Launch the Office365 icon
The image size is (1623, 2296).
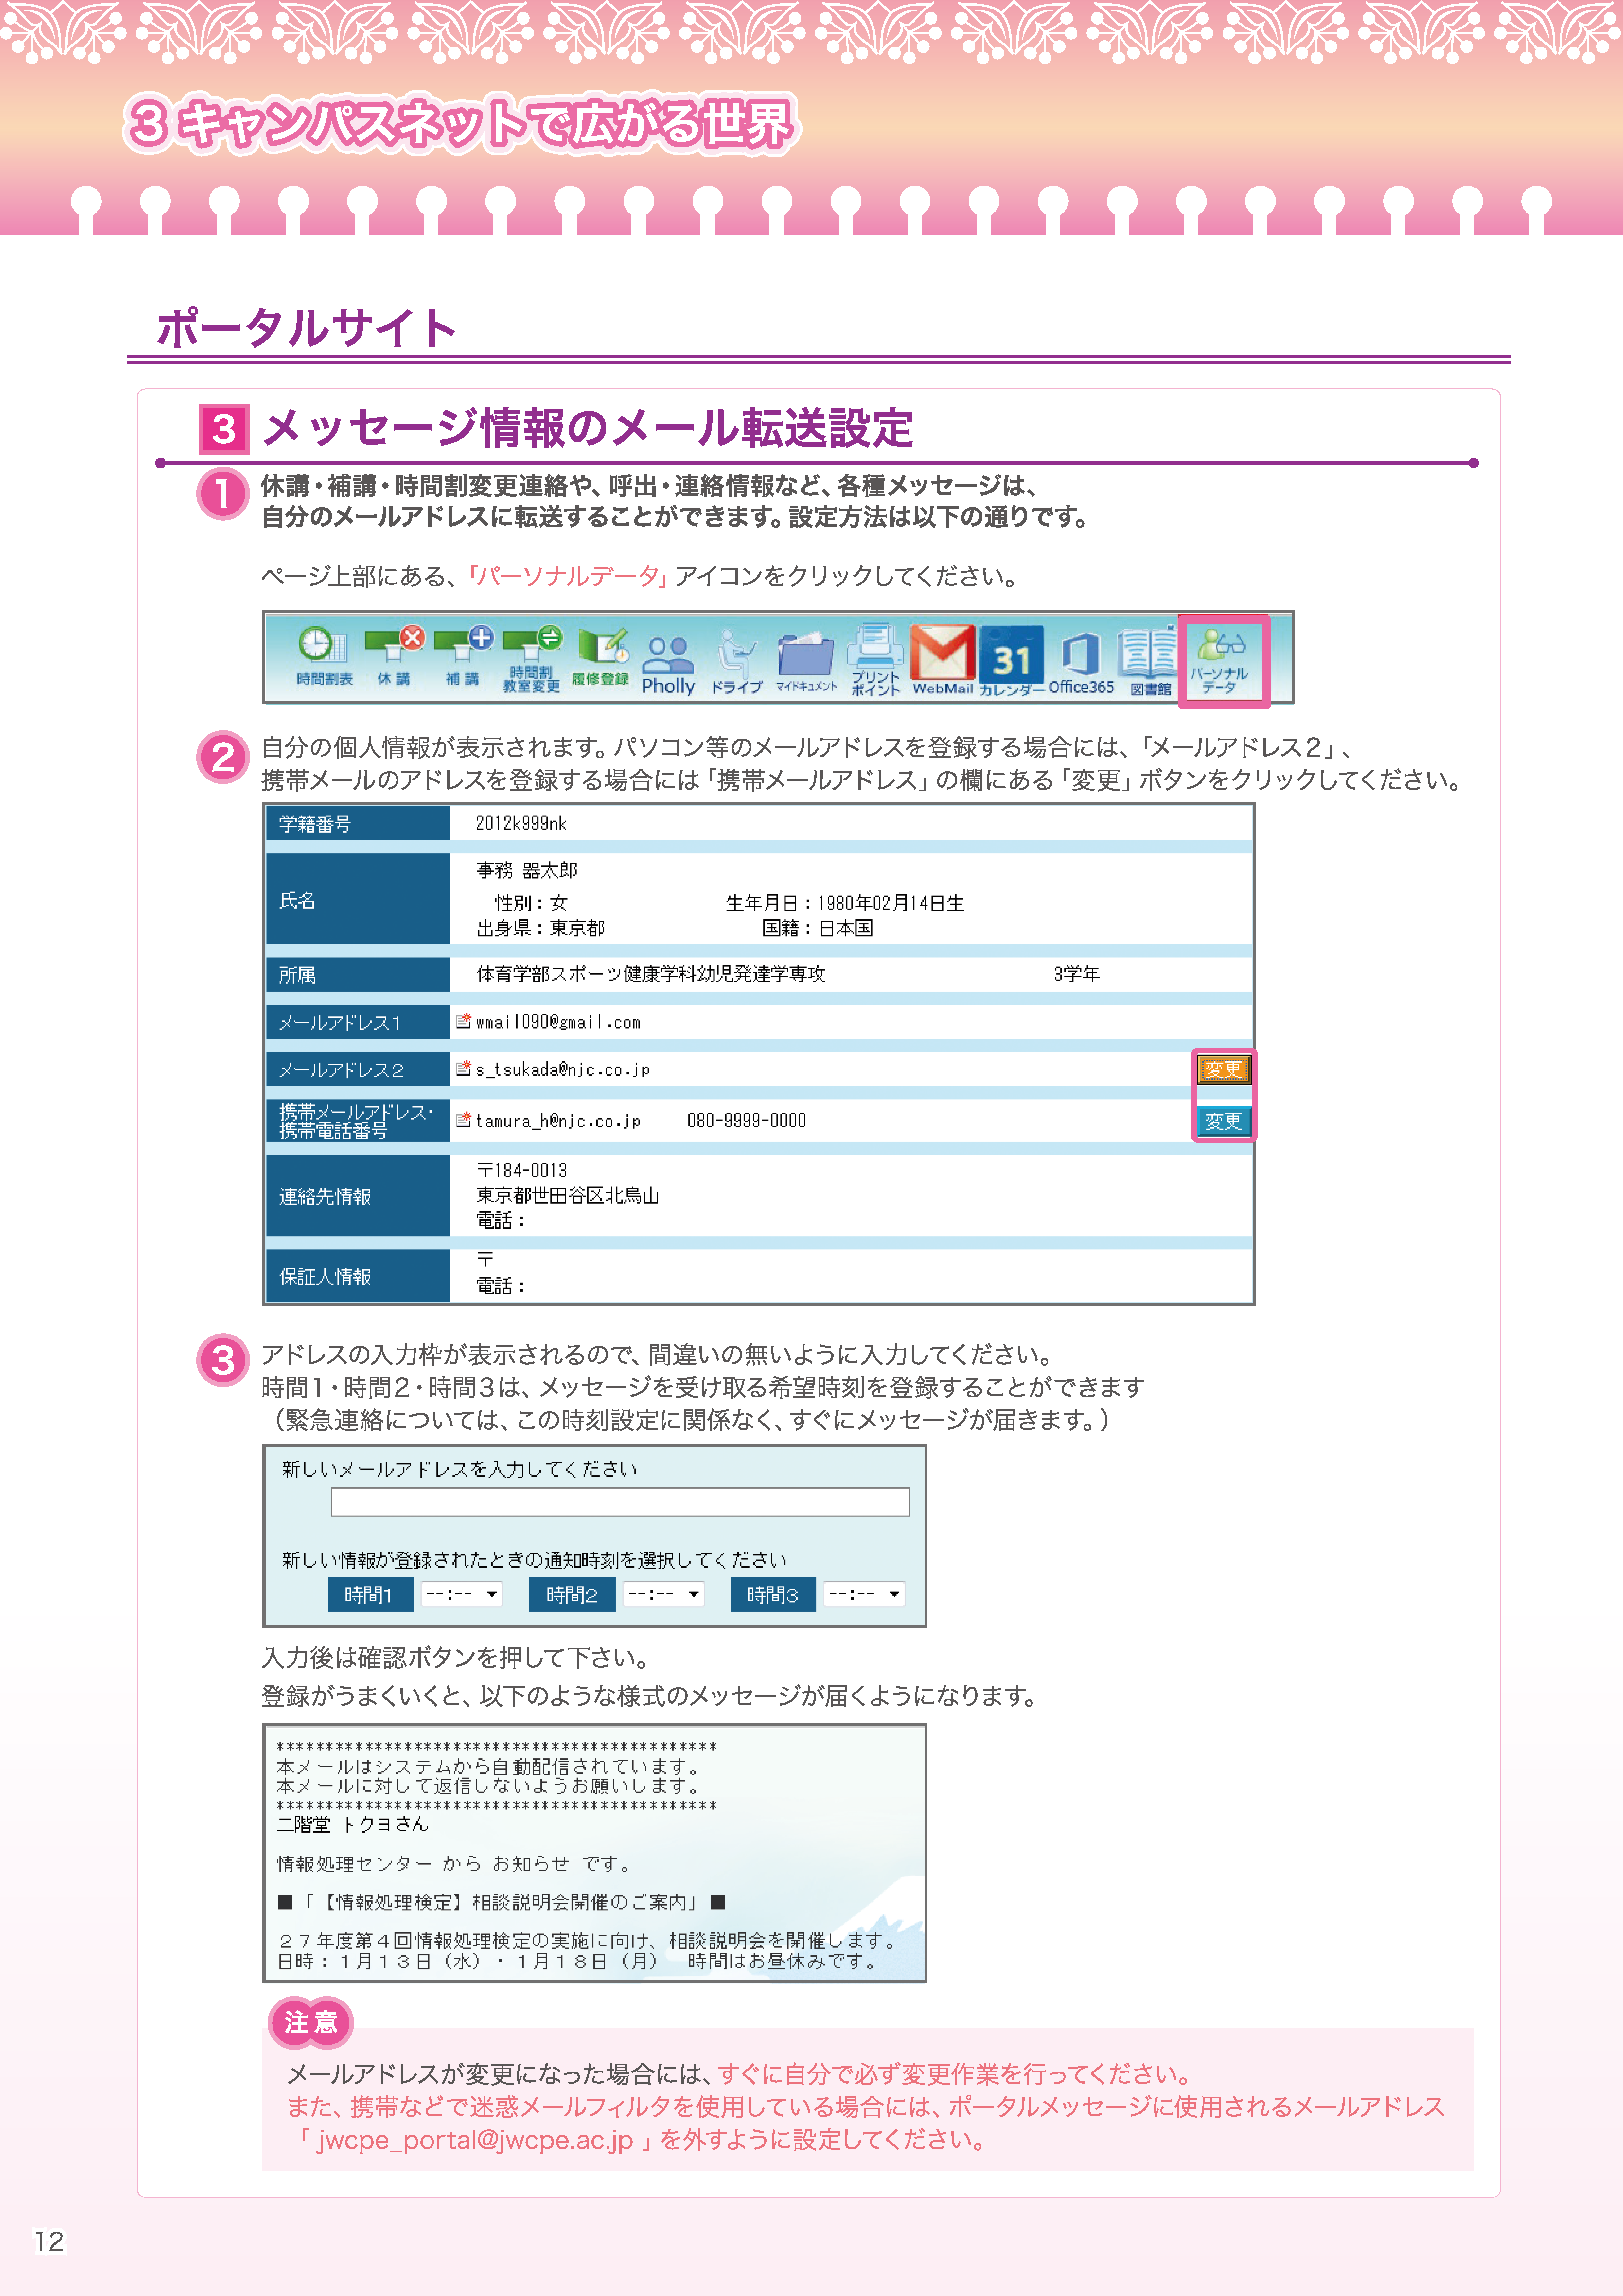coord(1081,663)
